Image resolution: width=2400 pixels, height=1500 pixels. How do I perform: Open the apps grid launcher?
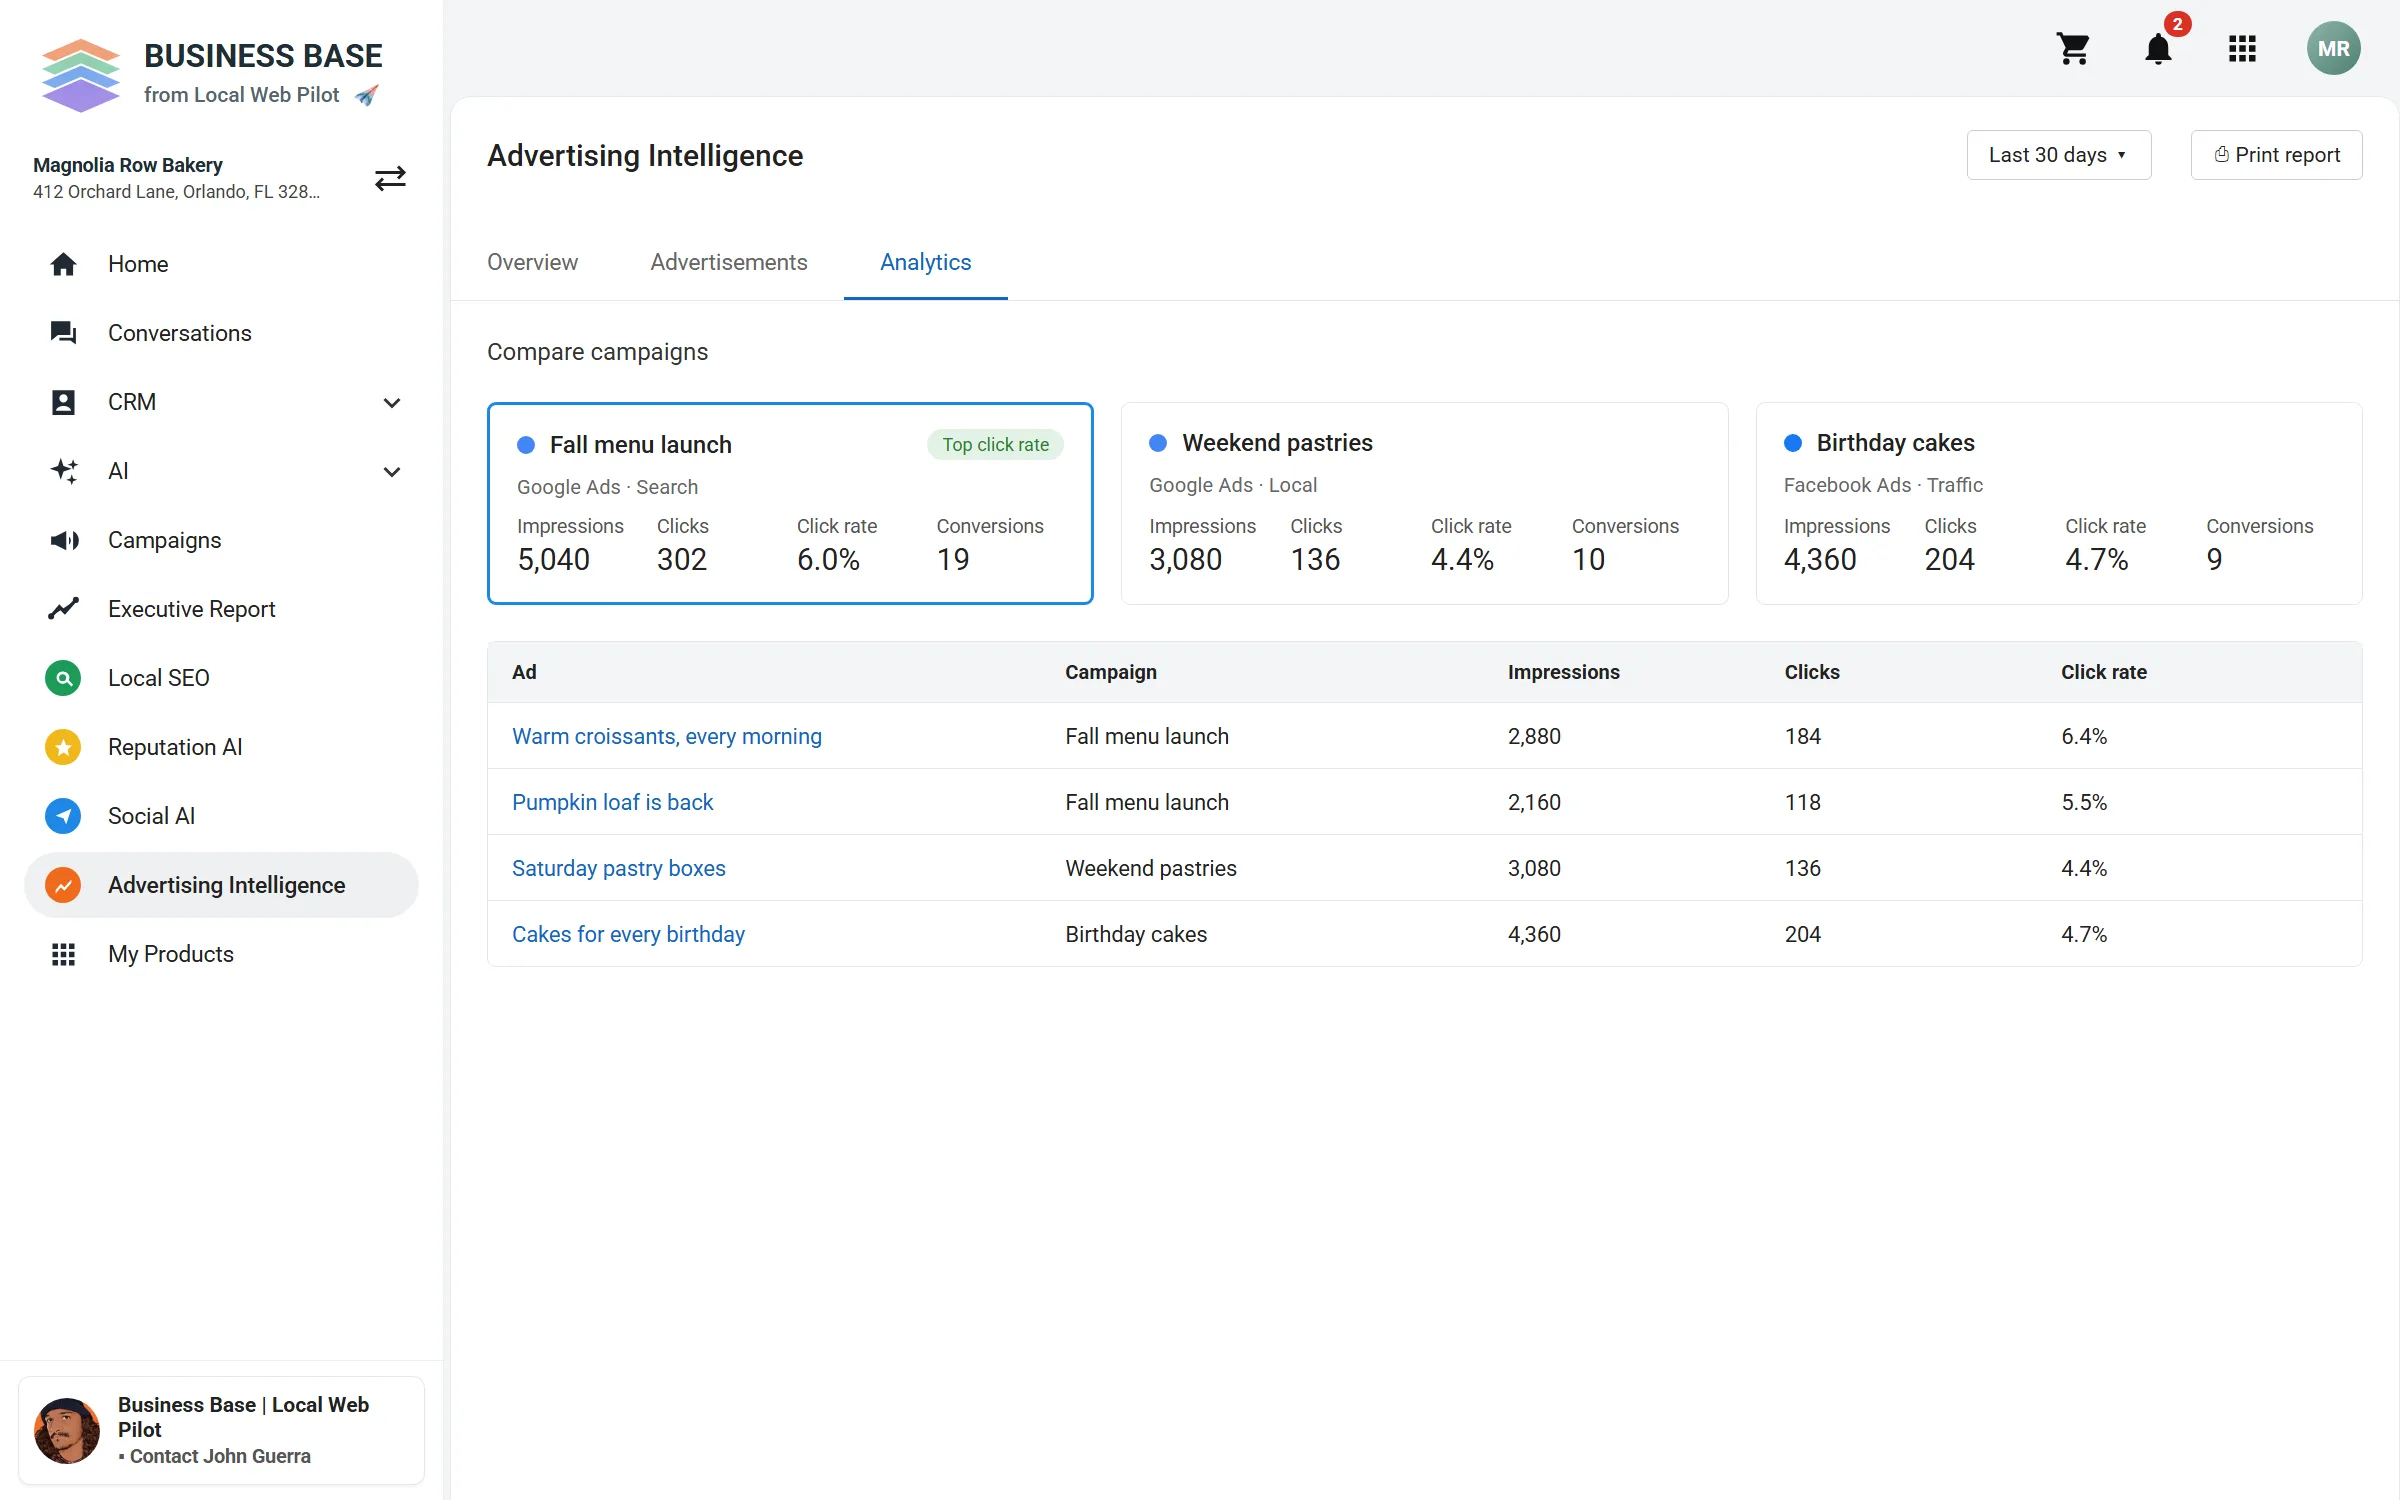coord(2242,48)
